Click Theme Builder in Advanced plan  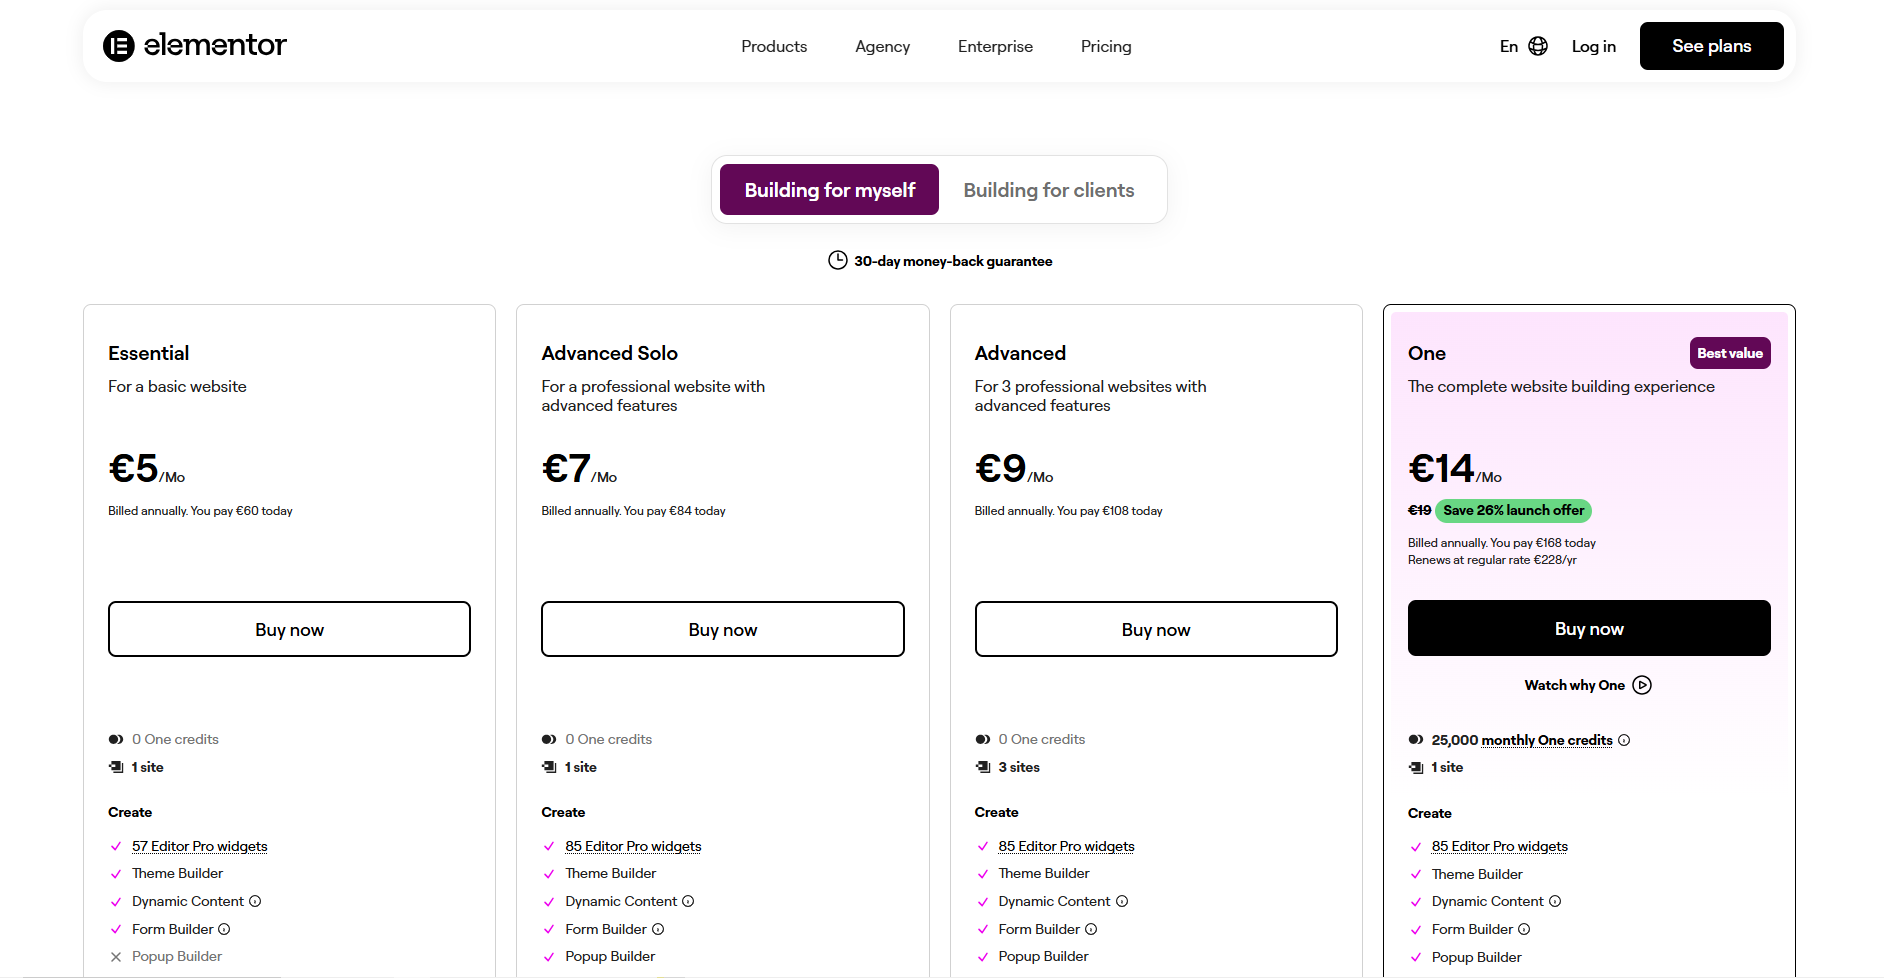1044,873
